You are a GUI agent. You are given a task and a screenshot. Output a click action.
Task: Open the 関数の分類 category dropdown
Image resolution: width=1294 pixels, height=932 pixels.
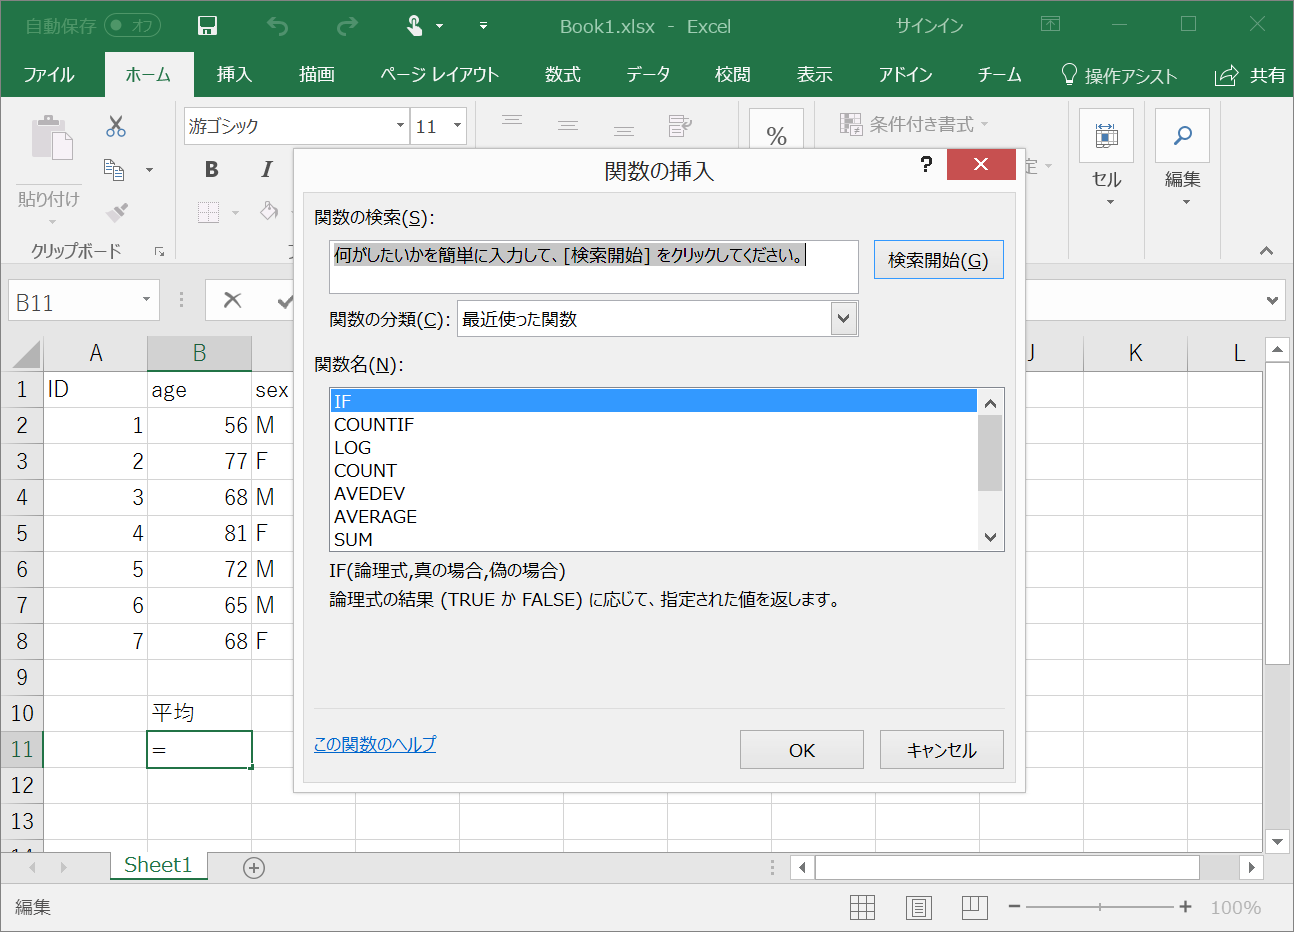845,318
